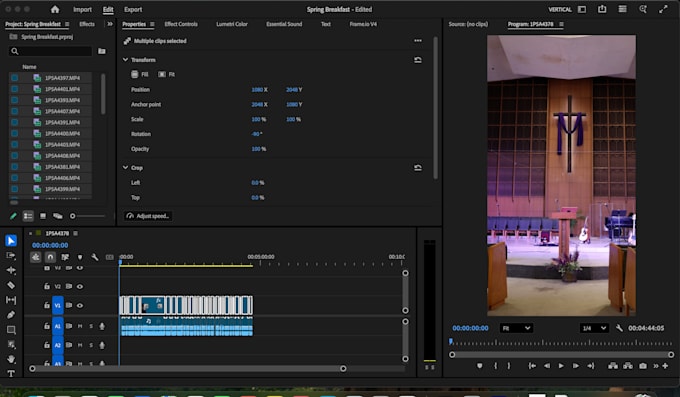680x397 pixels.
Task: Play the sequence in Program monitor
Action: 561,366
